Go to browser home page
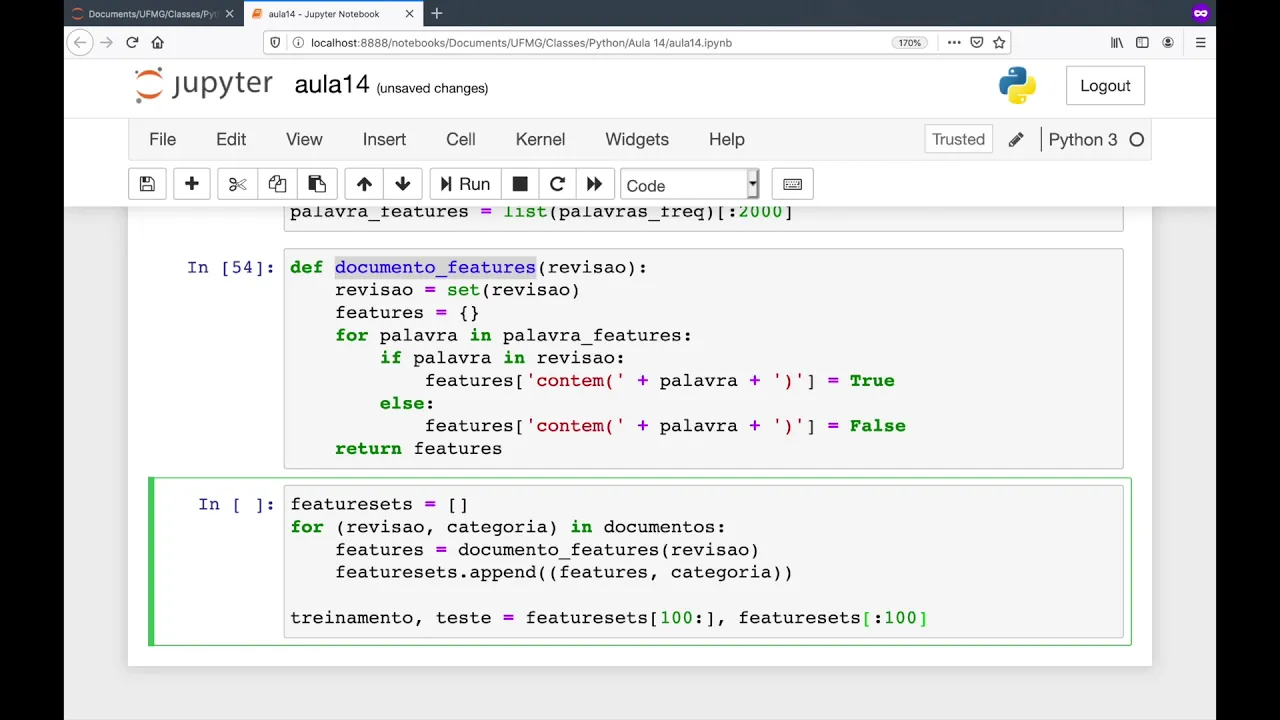Viewport: 1280px width, 720px height. (x=157, y=43)
